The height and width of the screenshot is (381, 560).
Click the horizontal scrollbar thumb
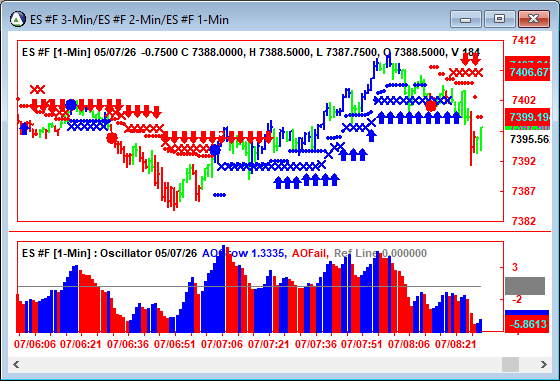point(510,365)
